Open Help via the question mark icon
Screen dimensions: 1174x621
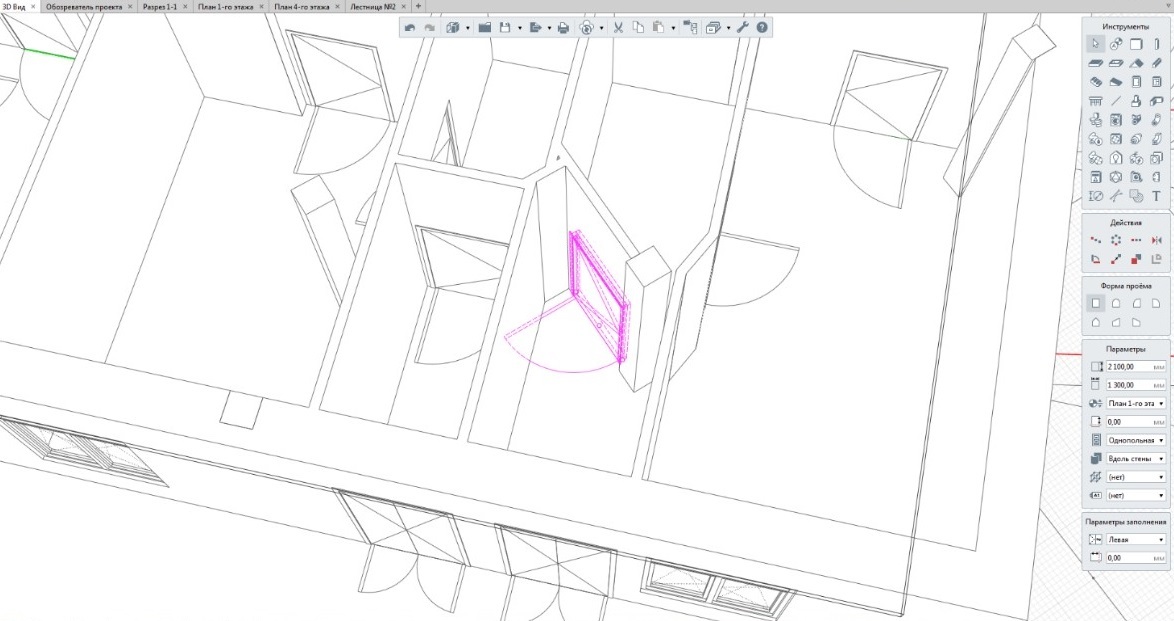click(762, 28)
